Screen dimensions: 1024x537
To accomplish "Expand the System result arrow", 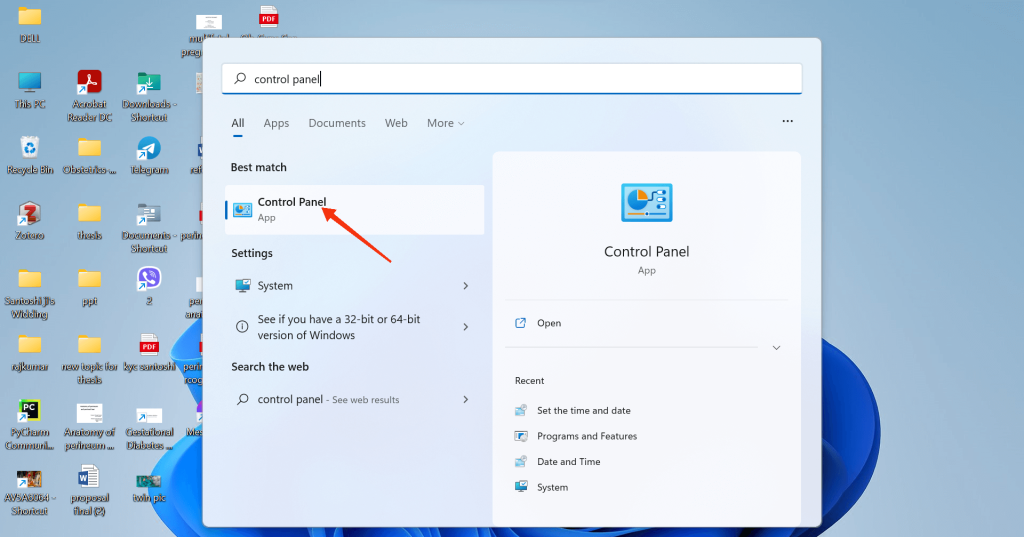I will [466, 285].
